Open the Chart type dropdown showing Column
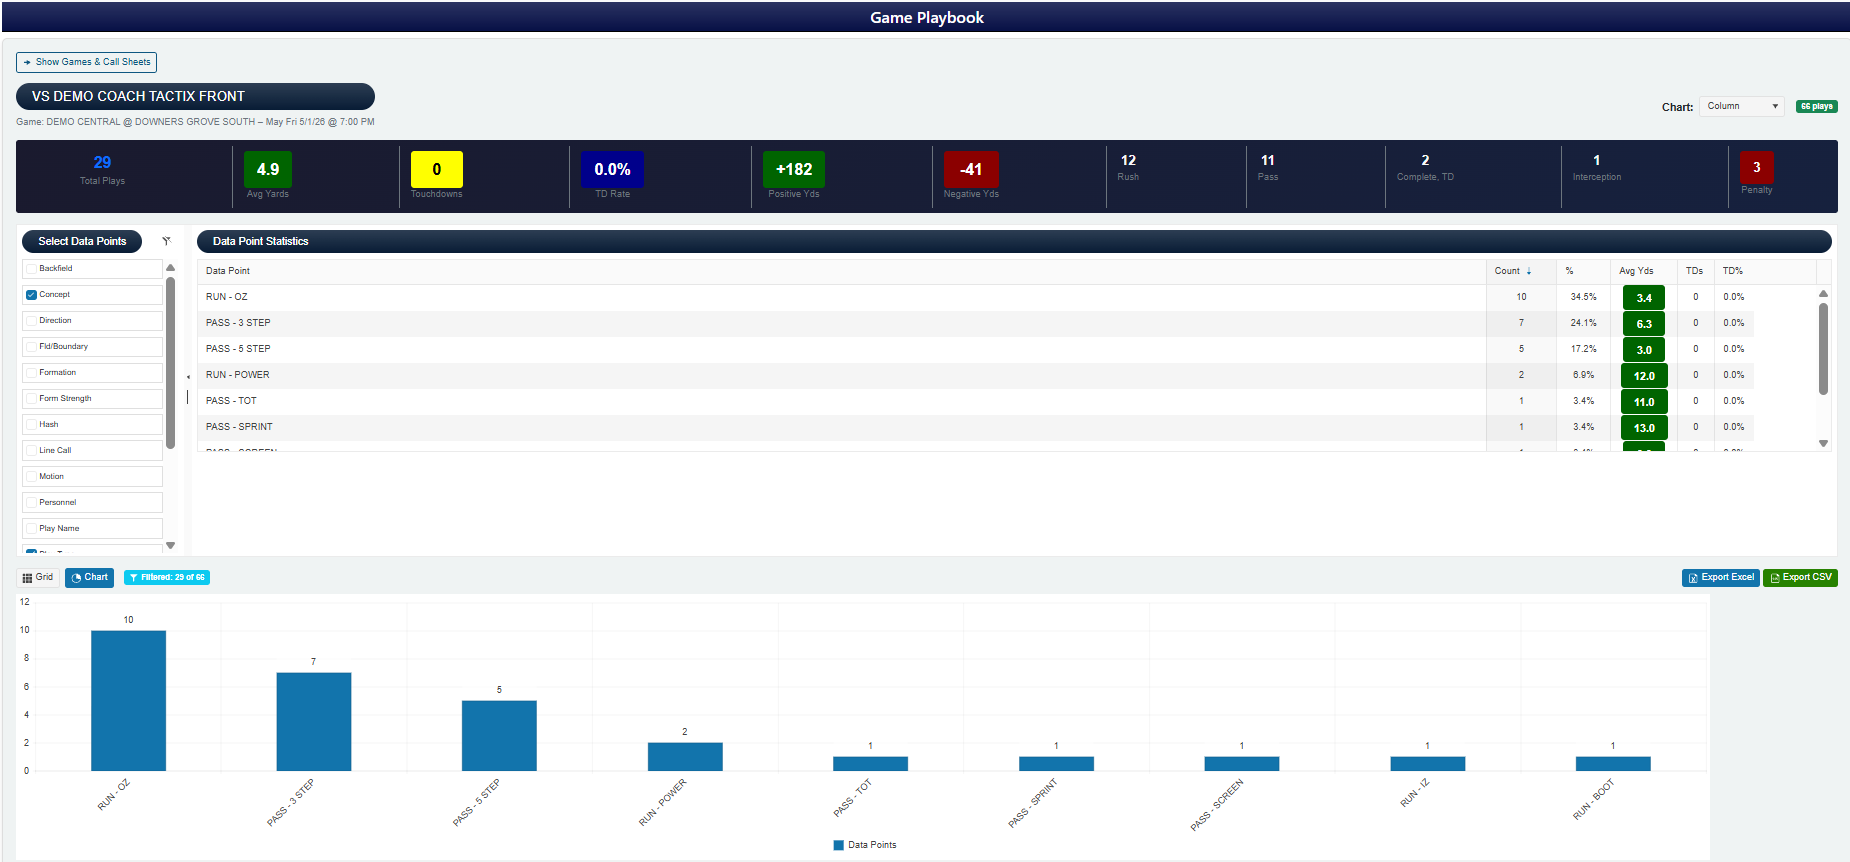 tap(1742, 106)
